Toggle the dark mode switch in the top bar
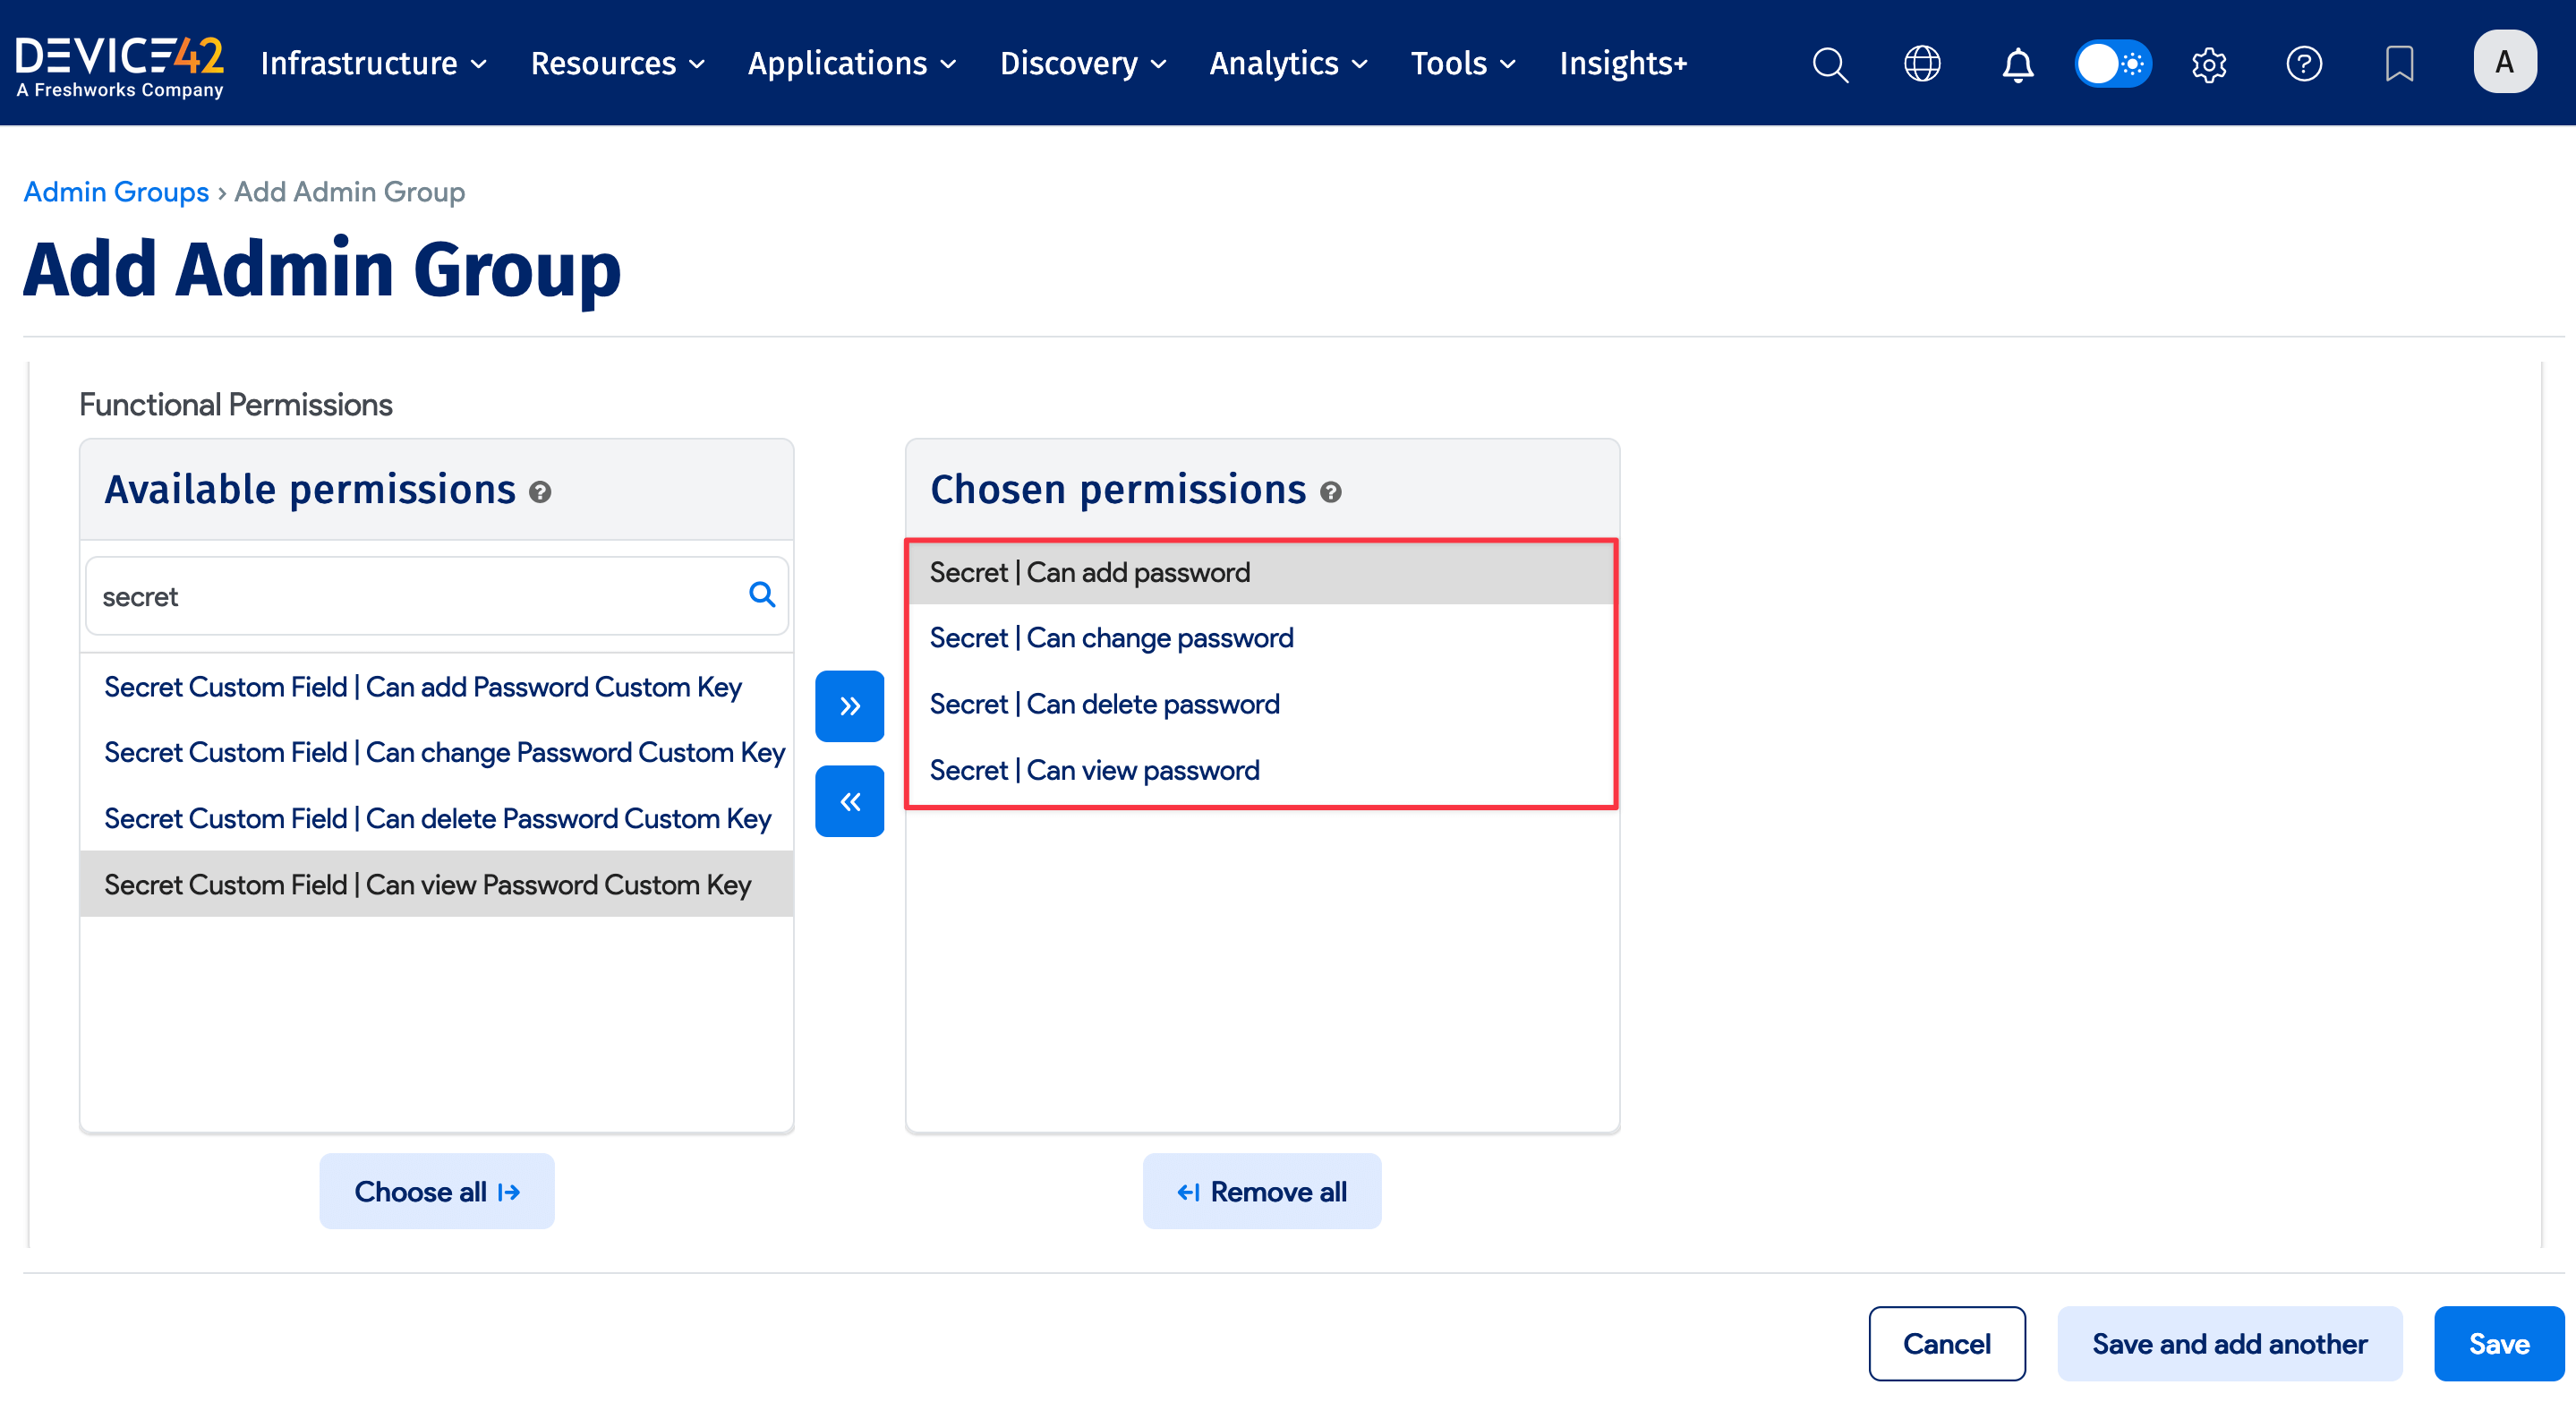2576x1402 pixels. (2112, 63)
